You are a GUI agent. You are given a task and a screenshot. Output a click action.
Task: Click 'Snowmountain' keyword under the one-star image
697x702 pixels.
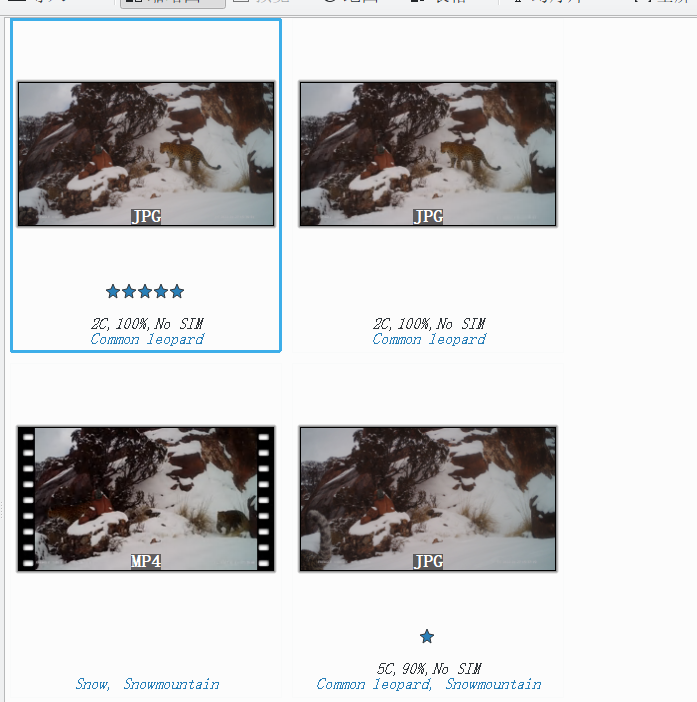493,685
